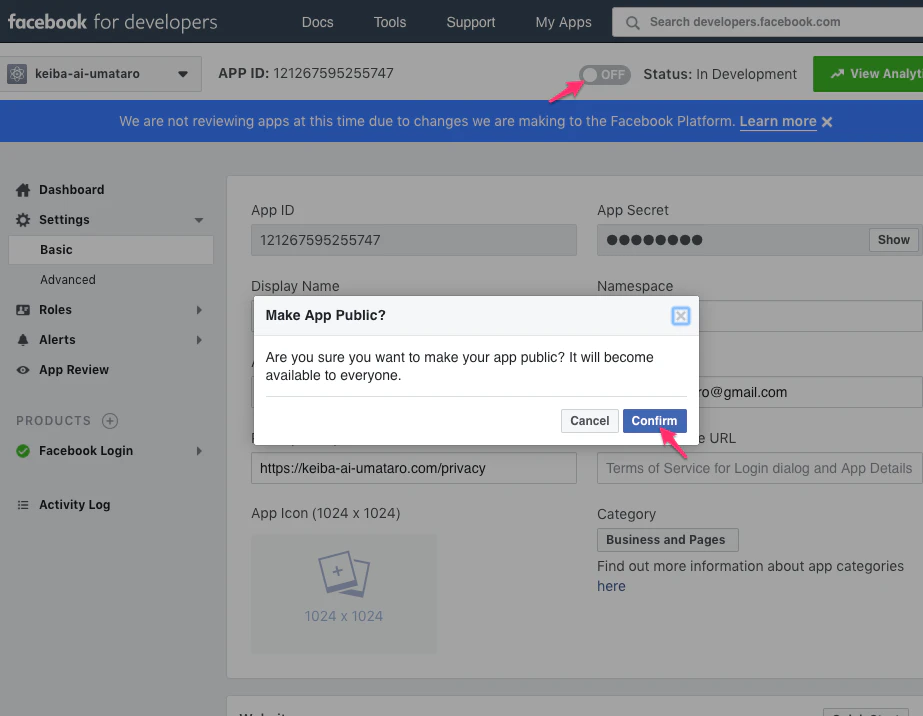The image size is (923, 716).
Task: Collapse the Settings section arrow
Action: 199,220
